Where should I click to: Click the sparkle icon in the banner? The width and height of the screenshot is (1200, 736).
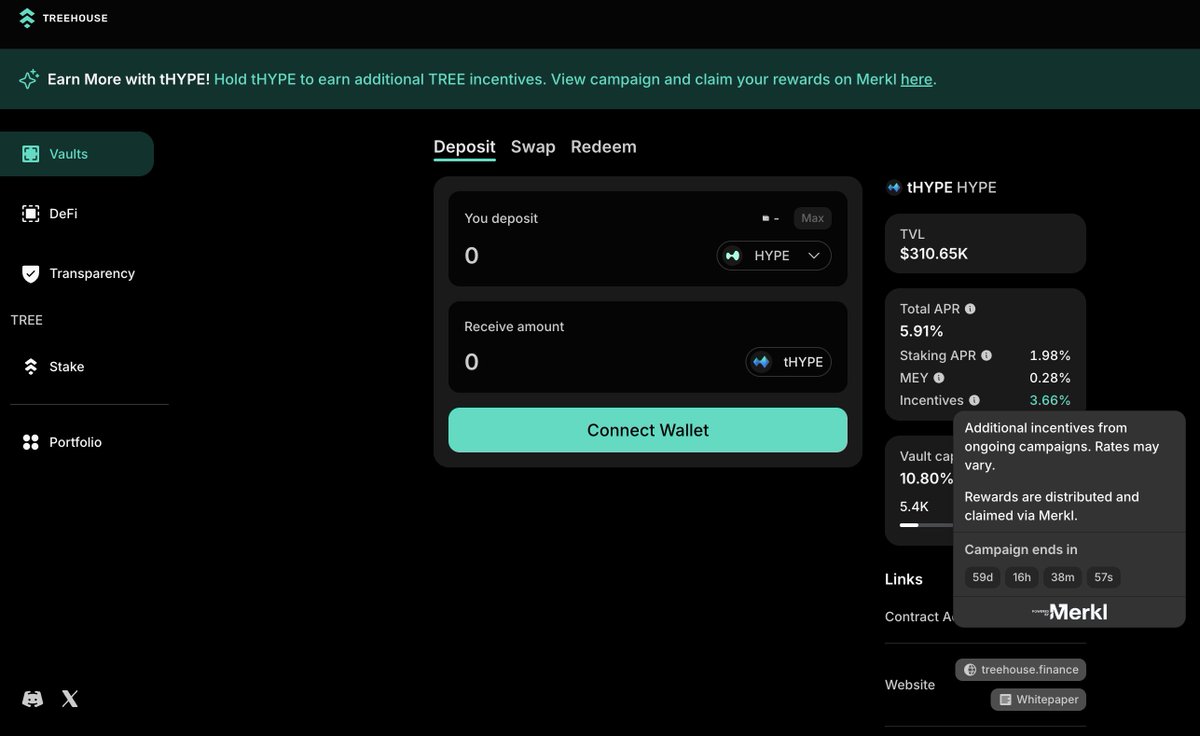[29, 79]
